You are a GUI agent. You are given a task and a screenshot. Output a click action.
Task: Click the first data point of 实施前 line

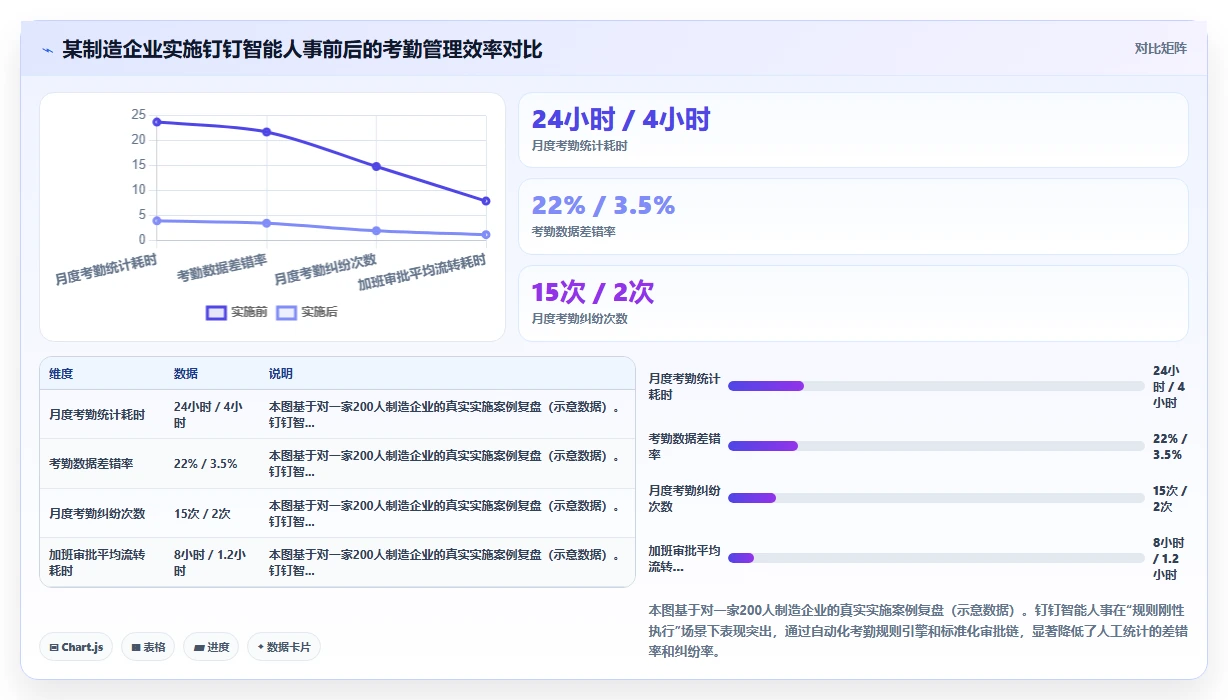tap(157, 122)
